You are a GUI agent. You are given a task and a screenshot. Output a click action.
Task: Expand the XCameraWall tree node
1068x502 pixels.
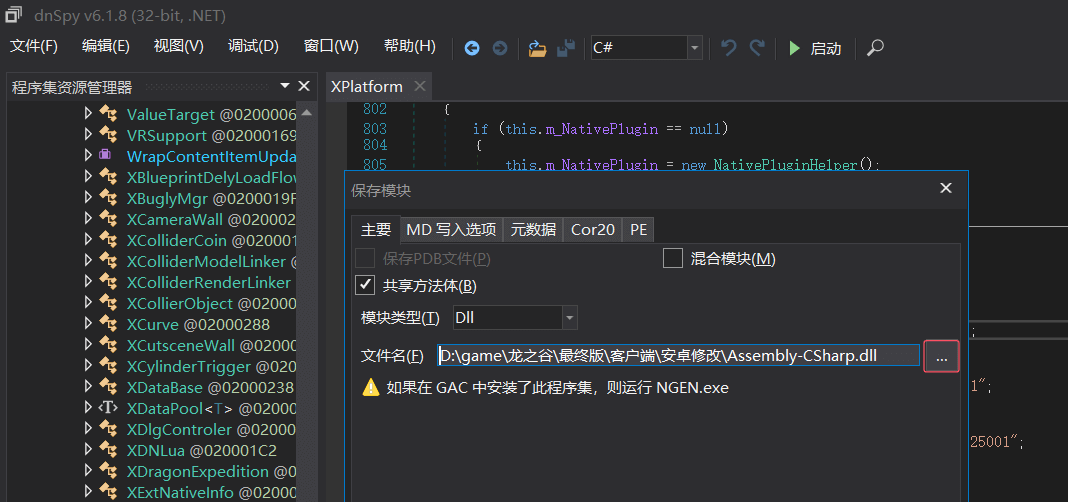pos(88,219)
